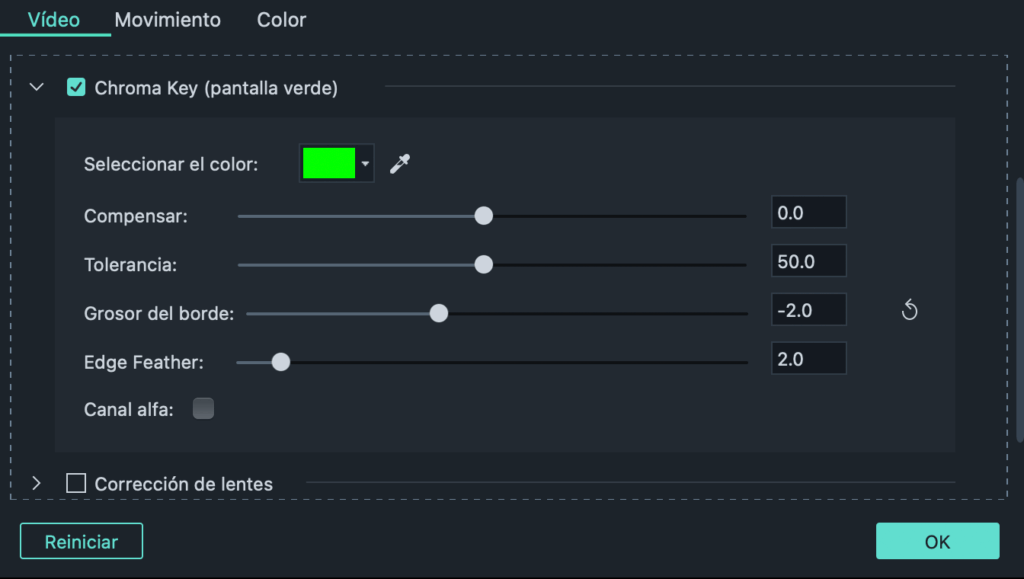Disable the Chroma Key (pantalla verde) checkbox
The image size is (1024, 579).
[76, 87]
